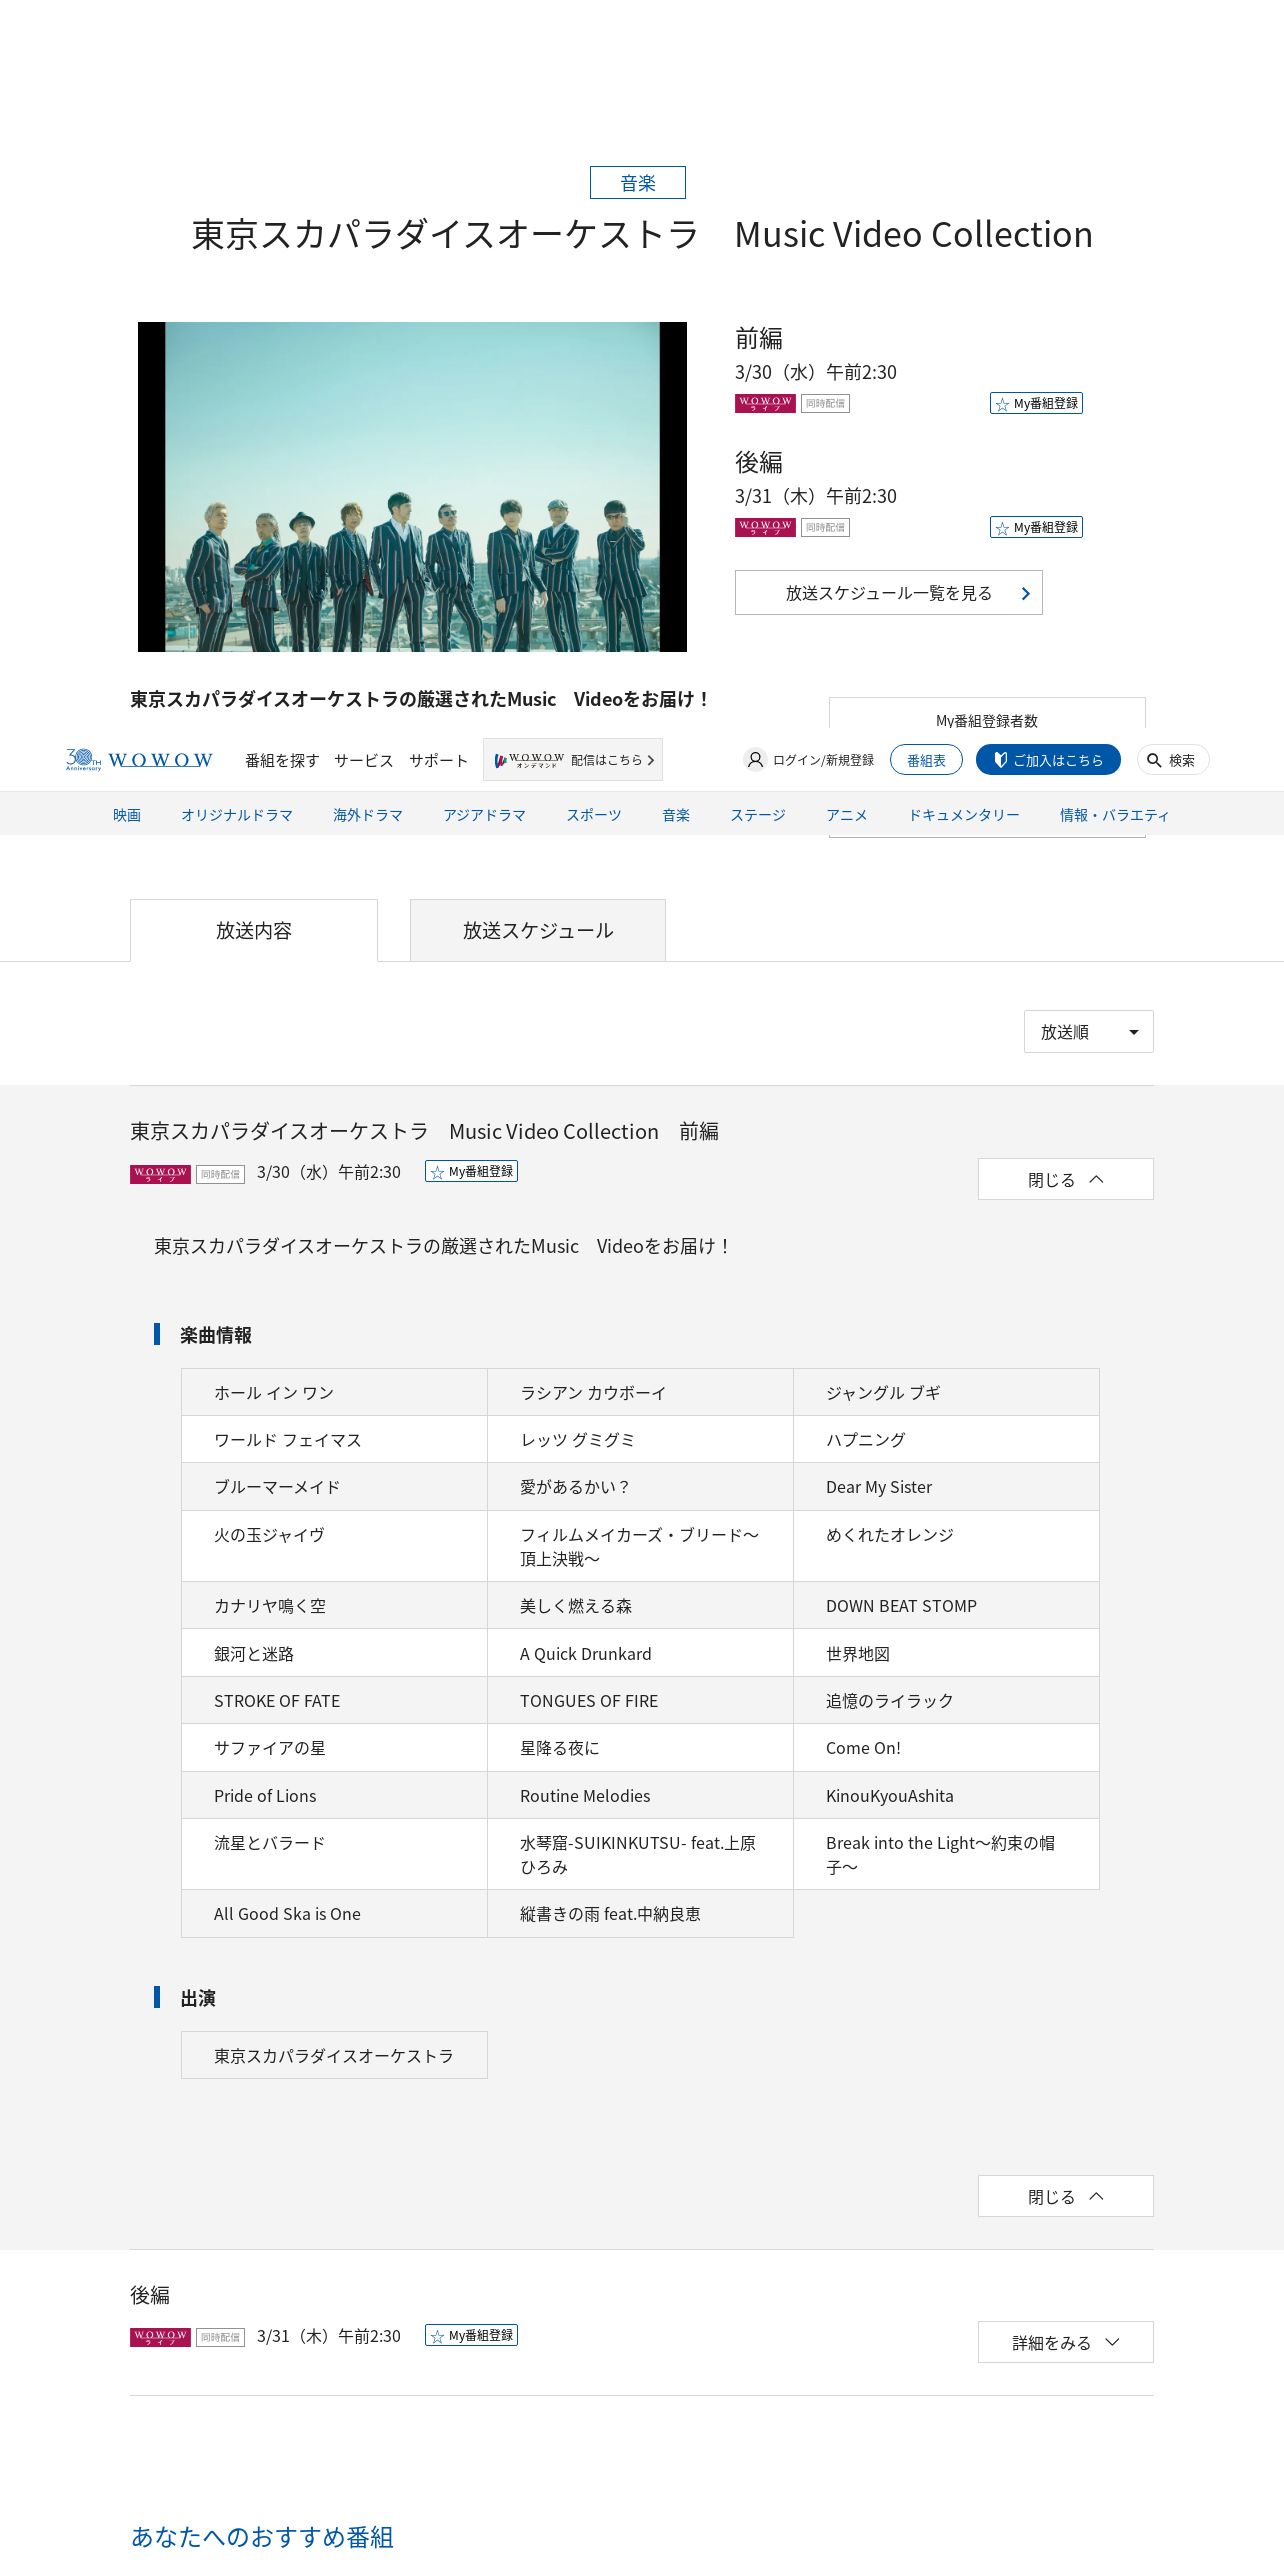
Task: Click song cell Pride of Lions
Action: [x=334, y=1796]
